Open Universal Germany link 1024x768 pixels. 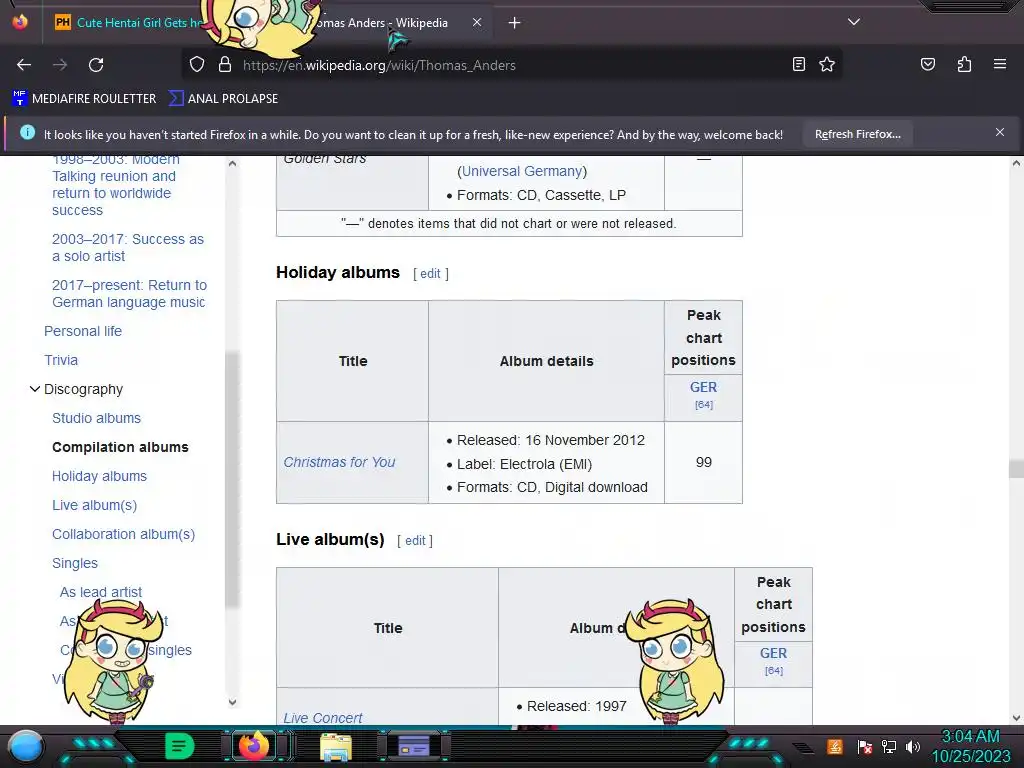click(x=522, y=171)
